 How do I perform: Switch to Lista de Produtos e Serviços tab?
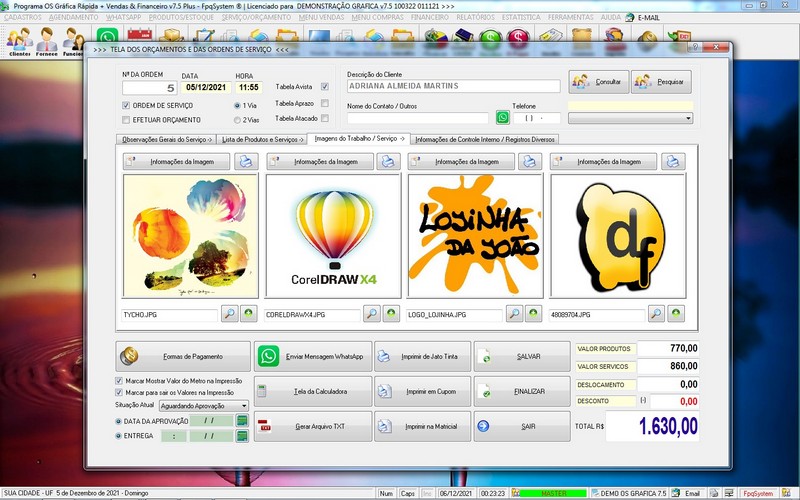point(262,139)
